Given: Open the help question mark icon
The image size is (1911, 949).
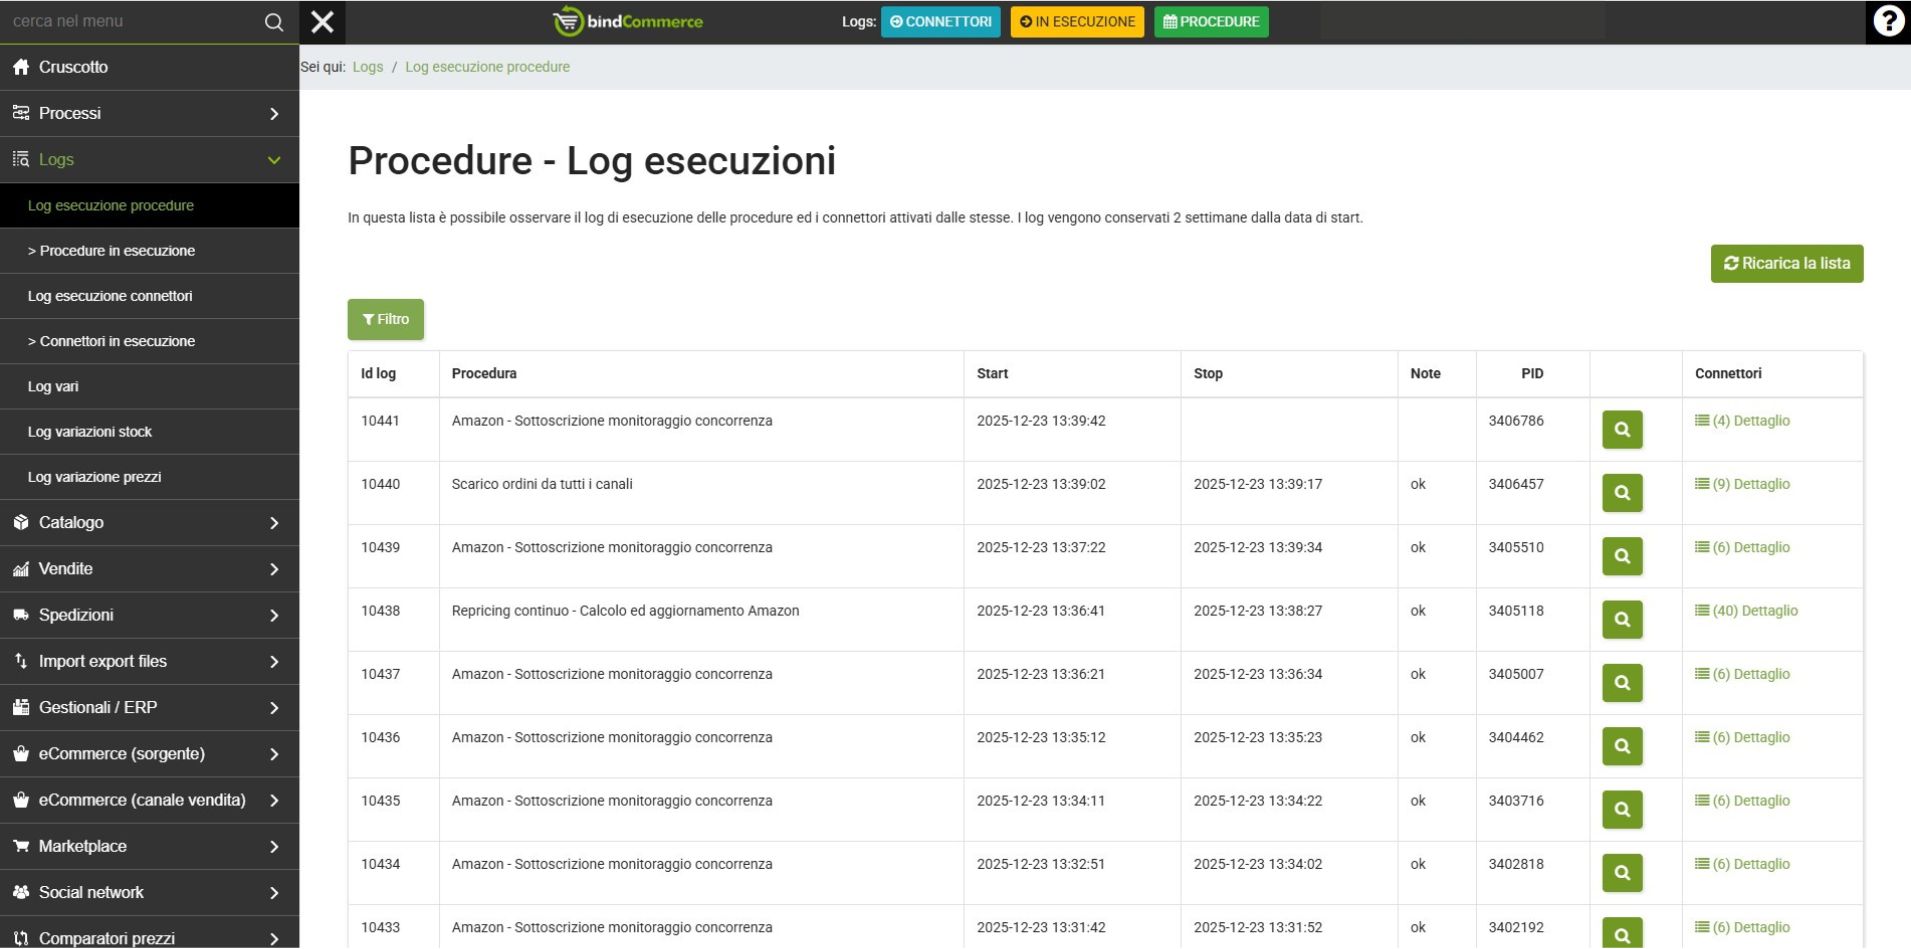Looking at the screenshot, I should (1888, 21).
